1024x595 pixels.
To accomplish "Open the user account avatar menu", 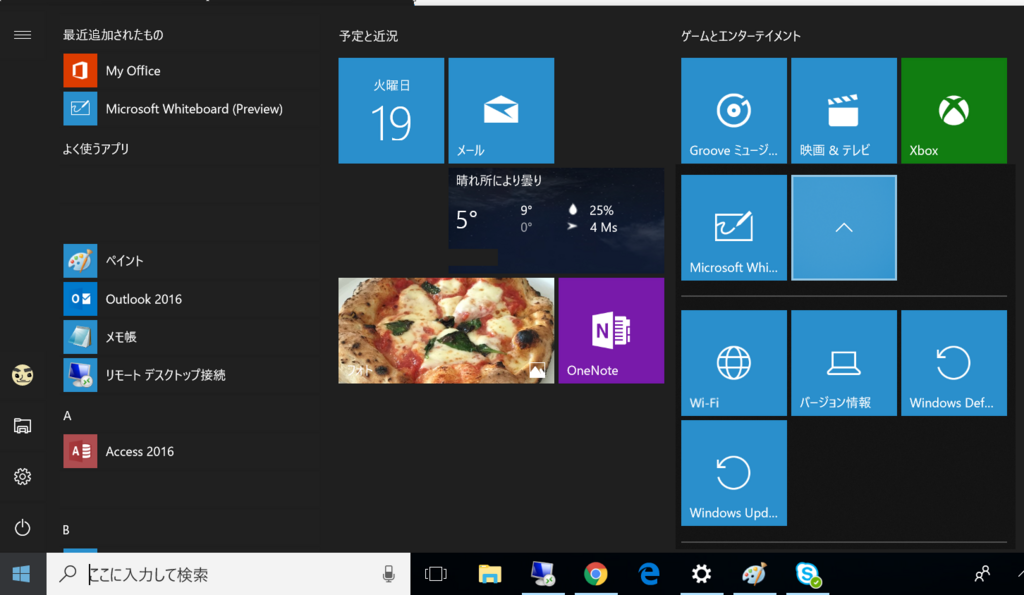I will 22,375.
